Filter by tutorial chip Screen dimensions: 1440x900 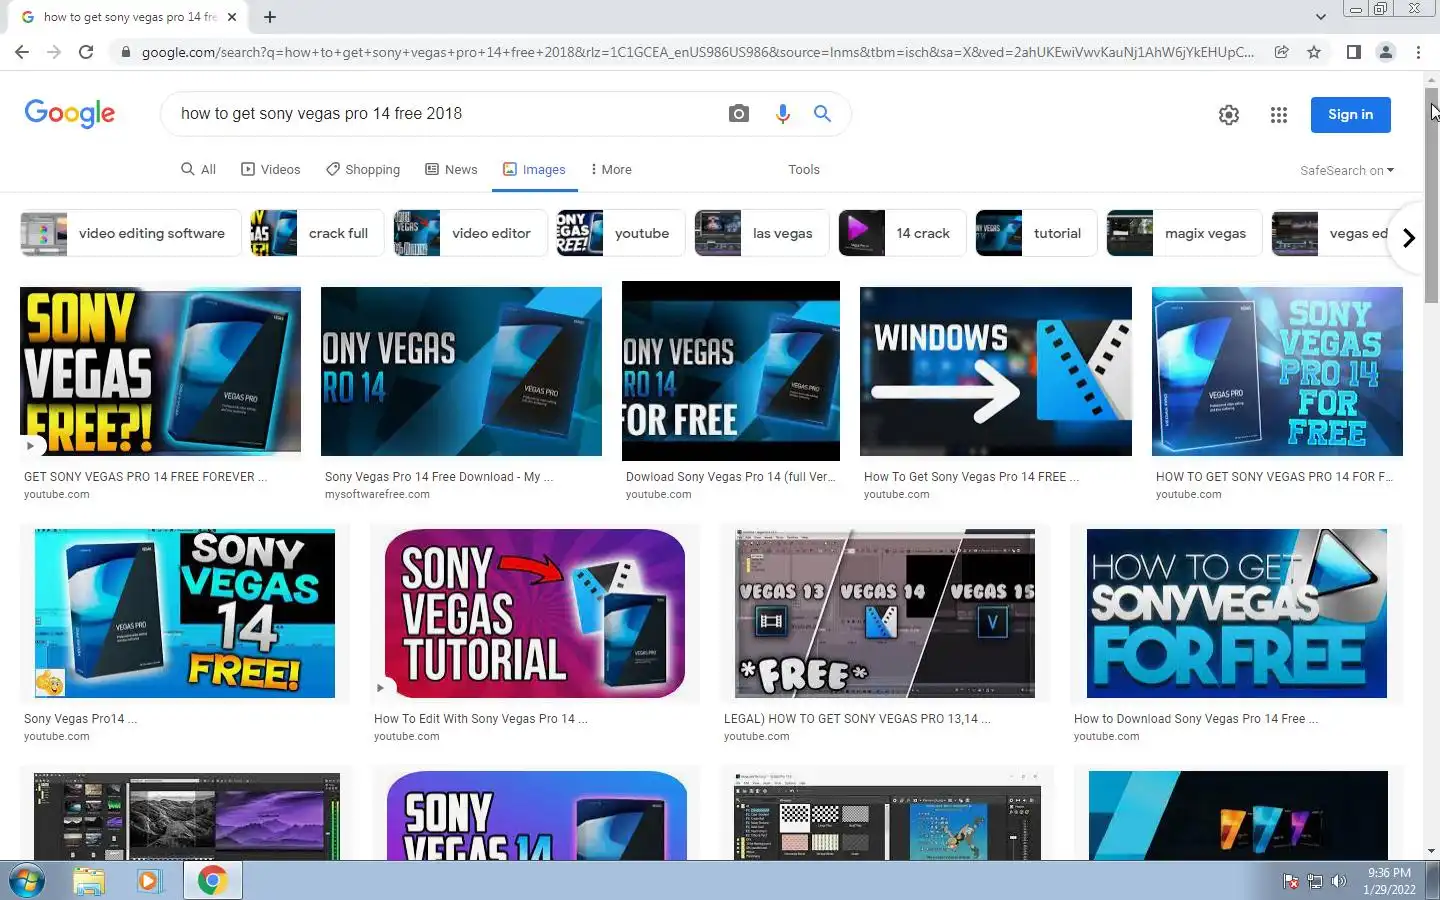(1036, 234)
